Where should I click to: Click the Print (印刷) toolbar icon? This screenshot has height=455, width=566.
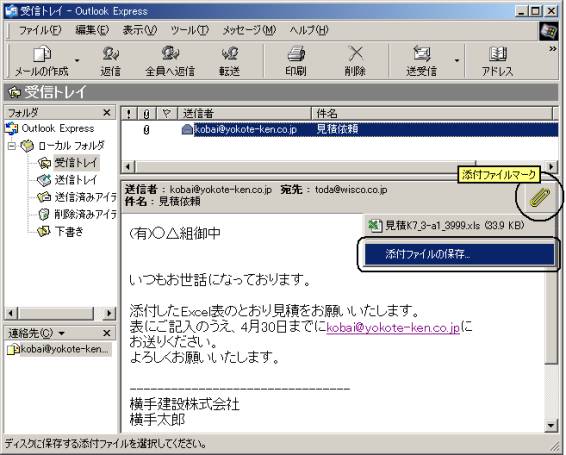[296, 61]
